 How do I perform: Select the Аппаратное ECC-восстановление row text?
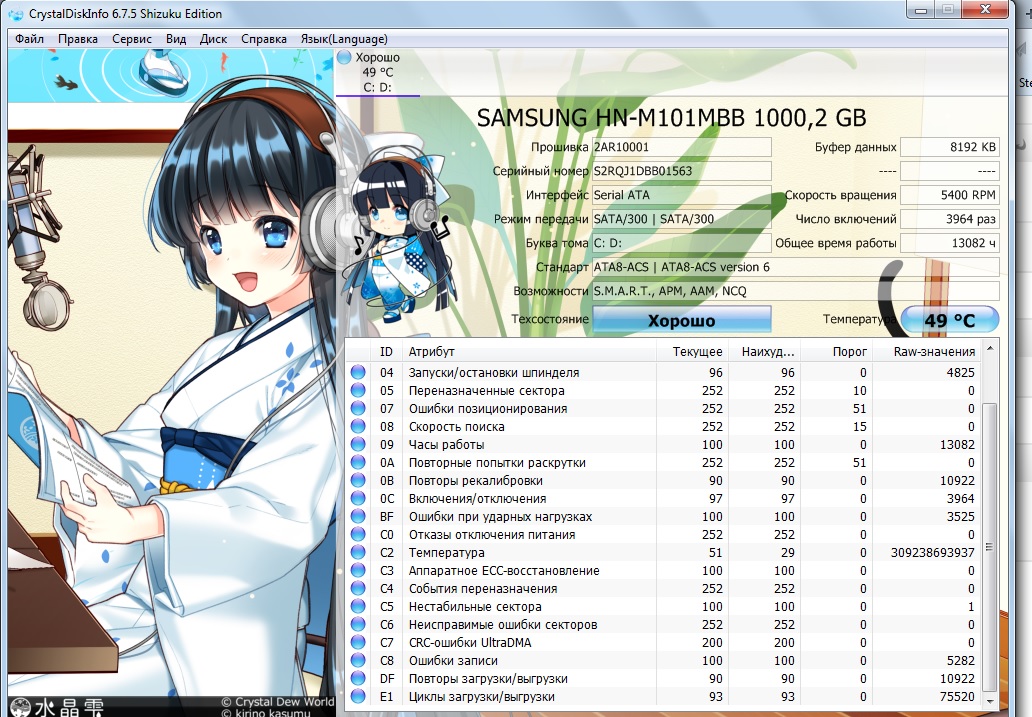(x=503, y=571)
